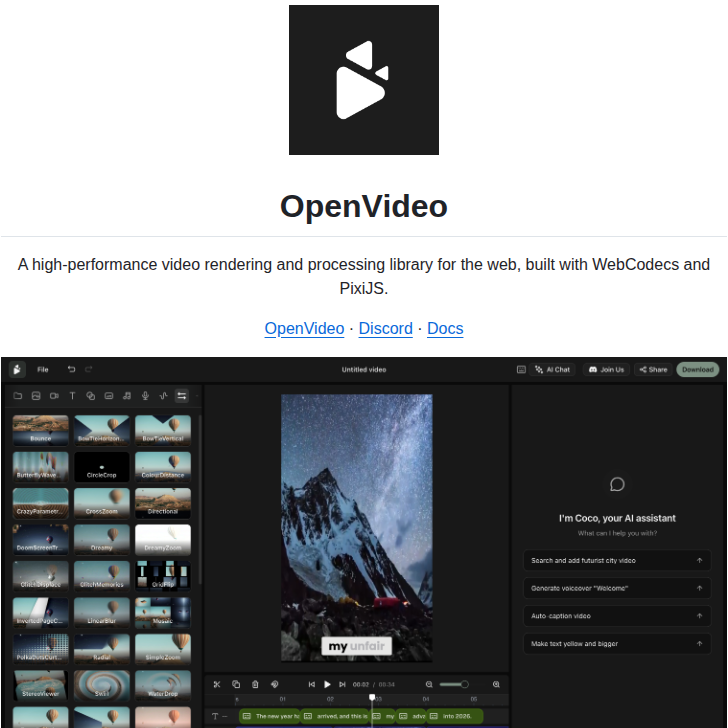The image size is (728, 728).
Task: Select the CrossZoom transition thumbnail
Action: (102, 503)
